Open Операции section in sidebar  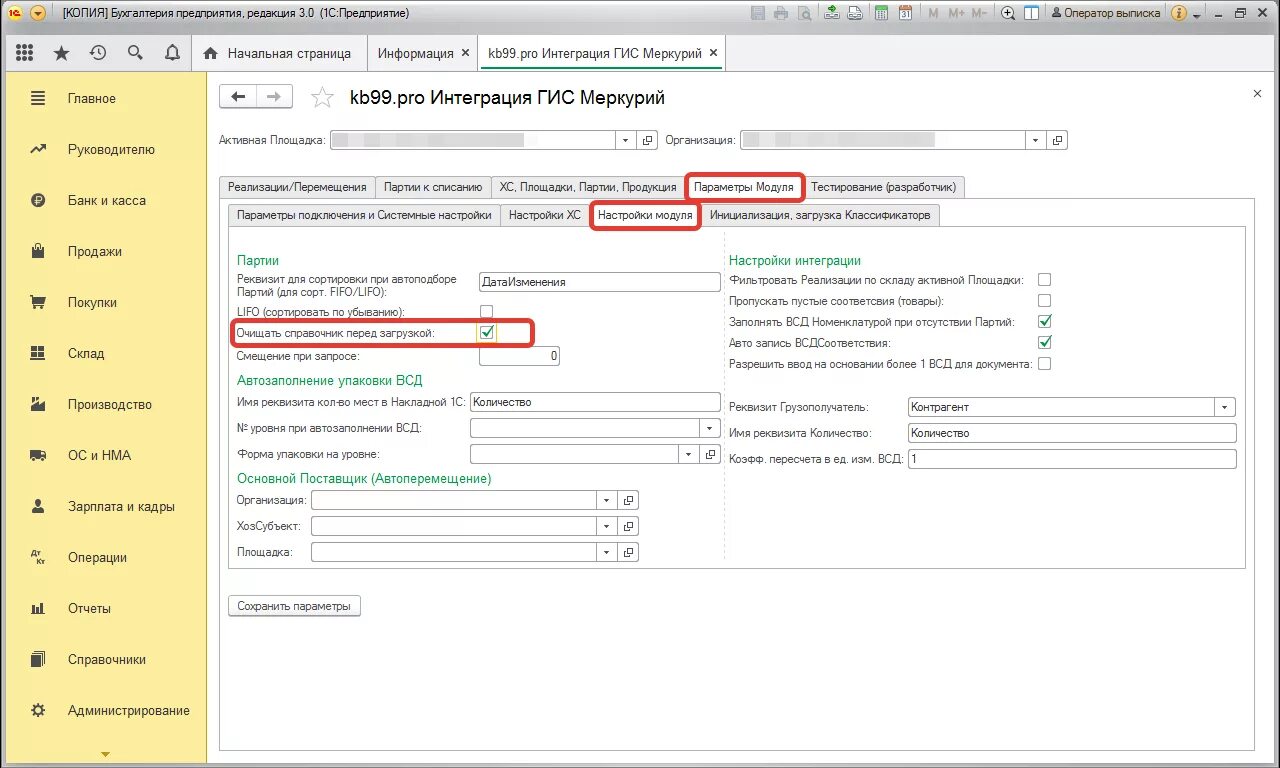coord(97,557)
